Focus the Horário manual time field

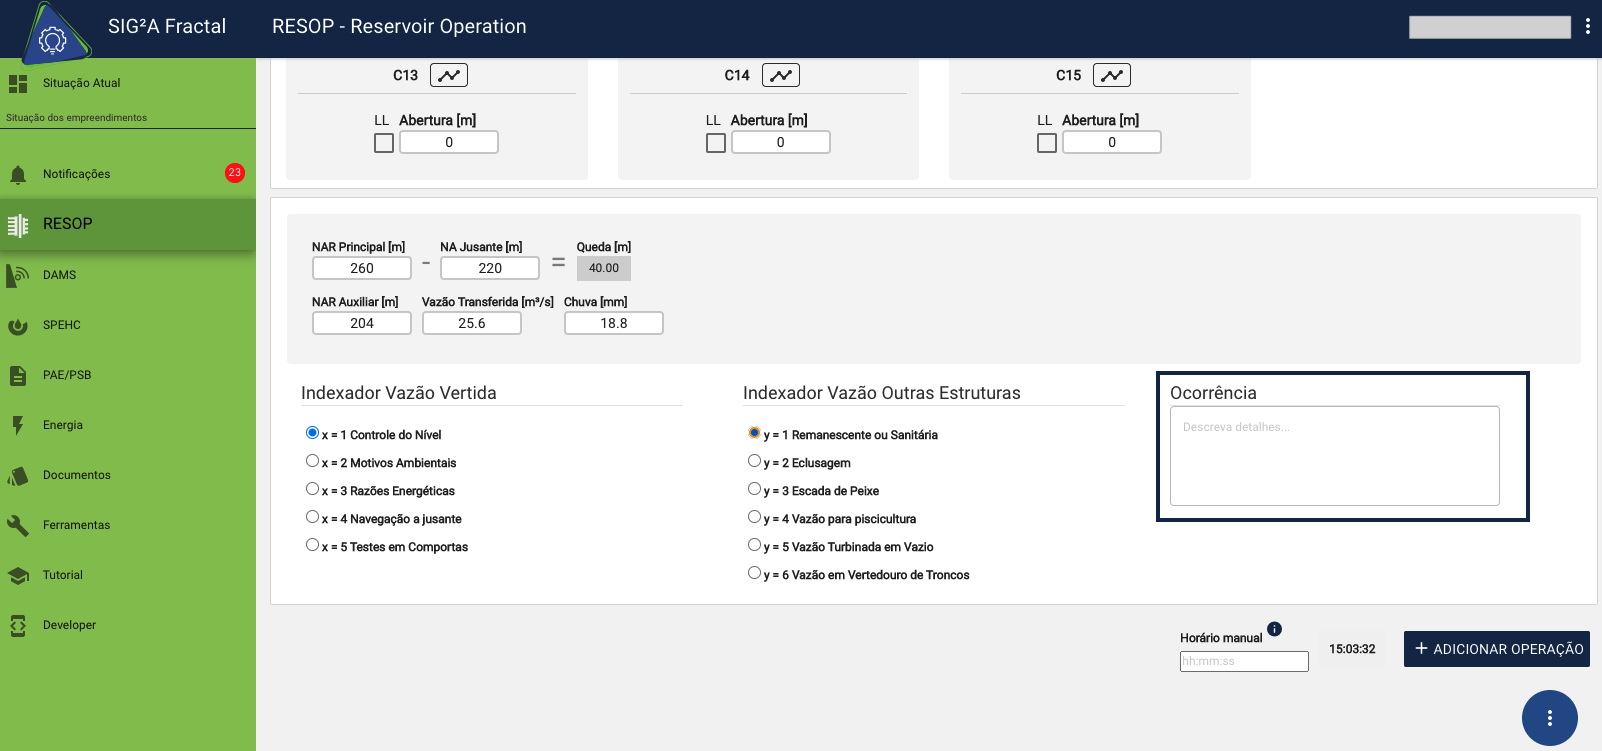pyautogui.click(x=1243, y=661)
